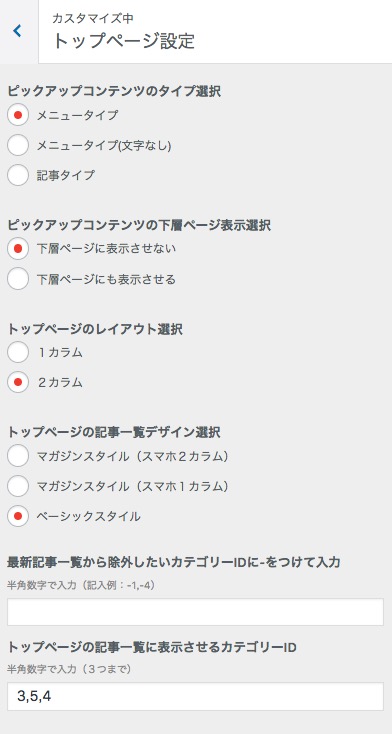Viewport: 392px width, 734px height.
Task: Select the 記事タイプ radio option
Action: (18, 176)
